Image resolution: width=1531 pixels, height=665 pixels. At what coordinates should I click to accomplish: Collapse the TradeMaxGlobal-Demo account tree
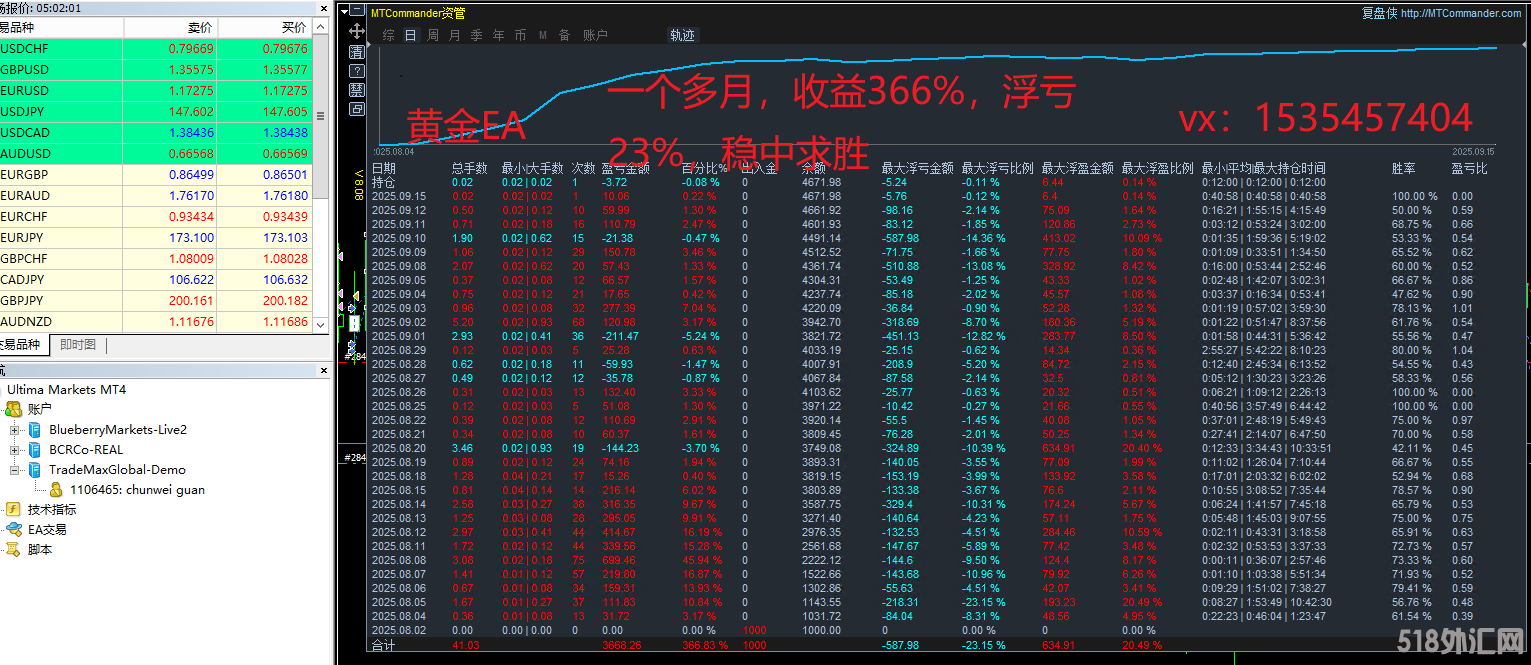coord(13,470)
